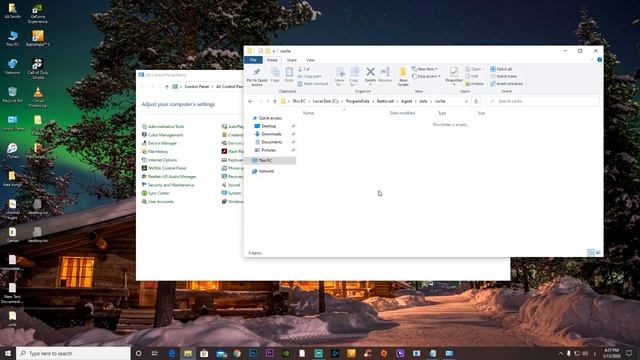Viewport: 640px width, 360px height.
Task: Click the Rename button in ribbon
Action: pyautogui.click(x=385, y=75)
